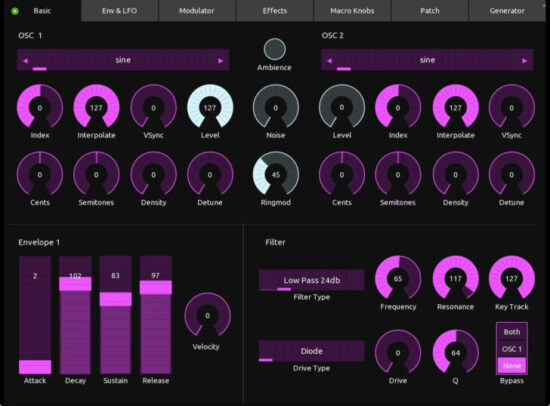550x406 pixels.
Task: Click the Noise knob
Action: (x=276, y=107)
